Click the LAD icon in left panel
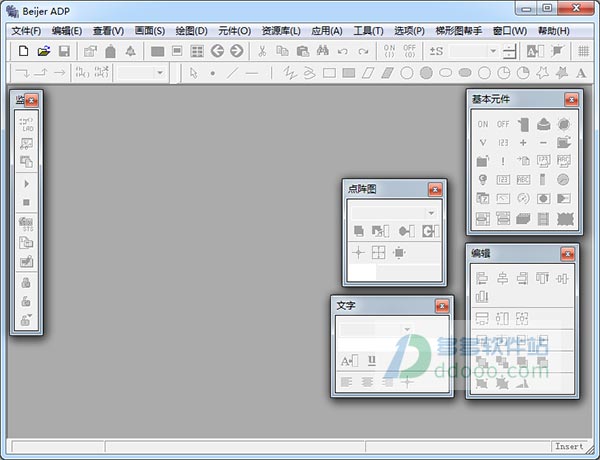Screen dimensions: 600x460 (26, 125)
